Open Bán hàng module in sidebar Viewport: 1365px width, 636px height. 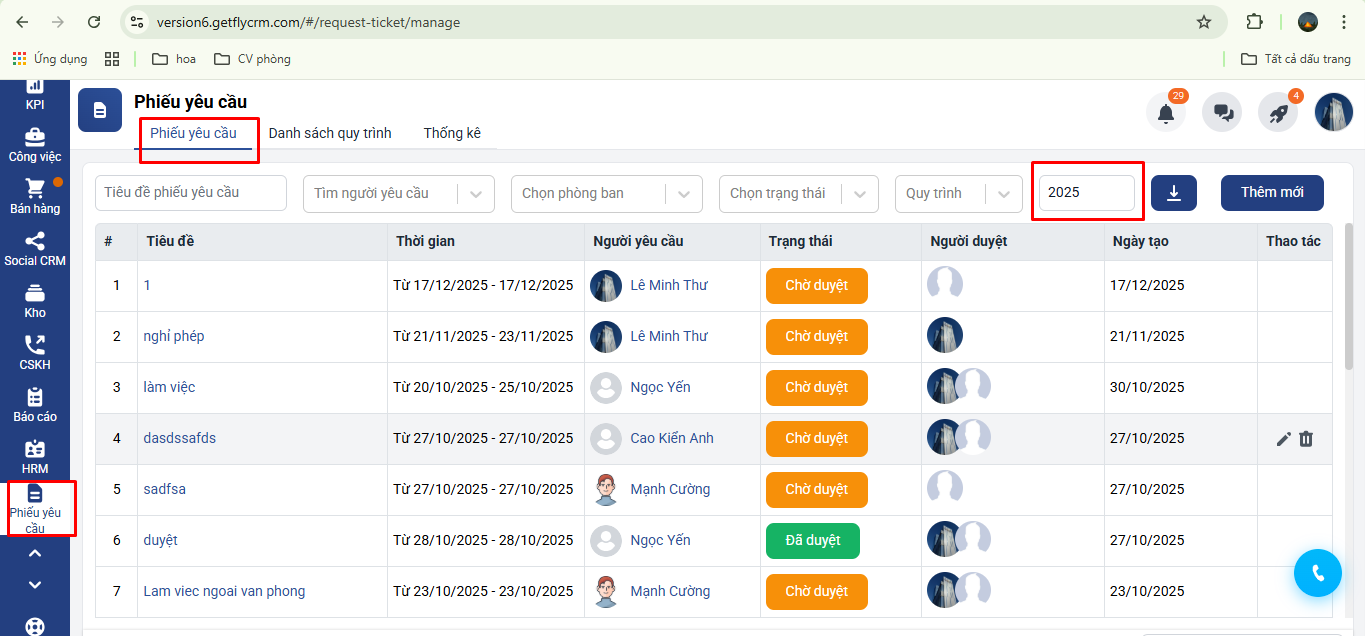[35, 197]
